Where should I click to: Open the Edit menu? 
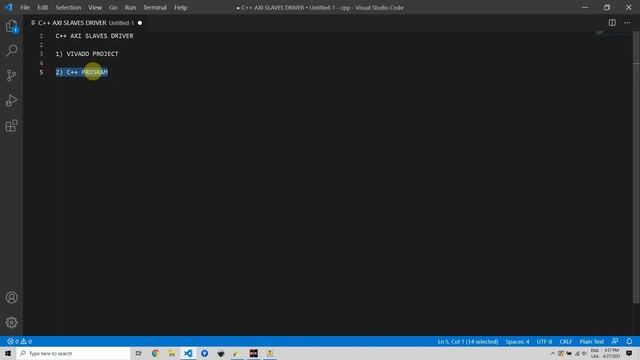(42, 7)
